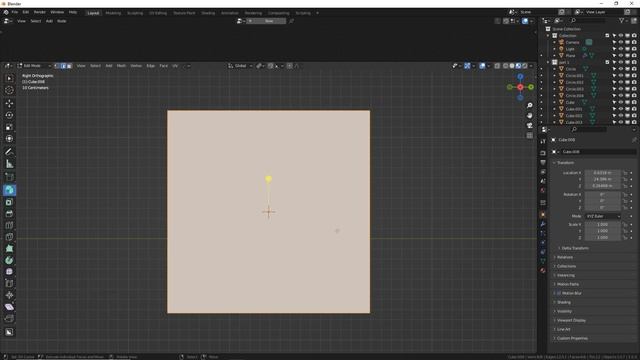Open the Modifiers wrench tab in Properties
The width and height of the screenshot is (640, 360).
click(542, 224)
